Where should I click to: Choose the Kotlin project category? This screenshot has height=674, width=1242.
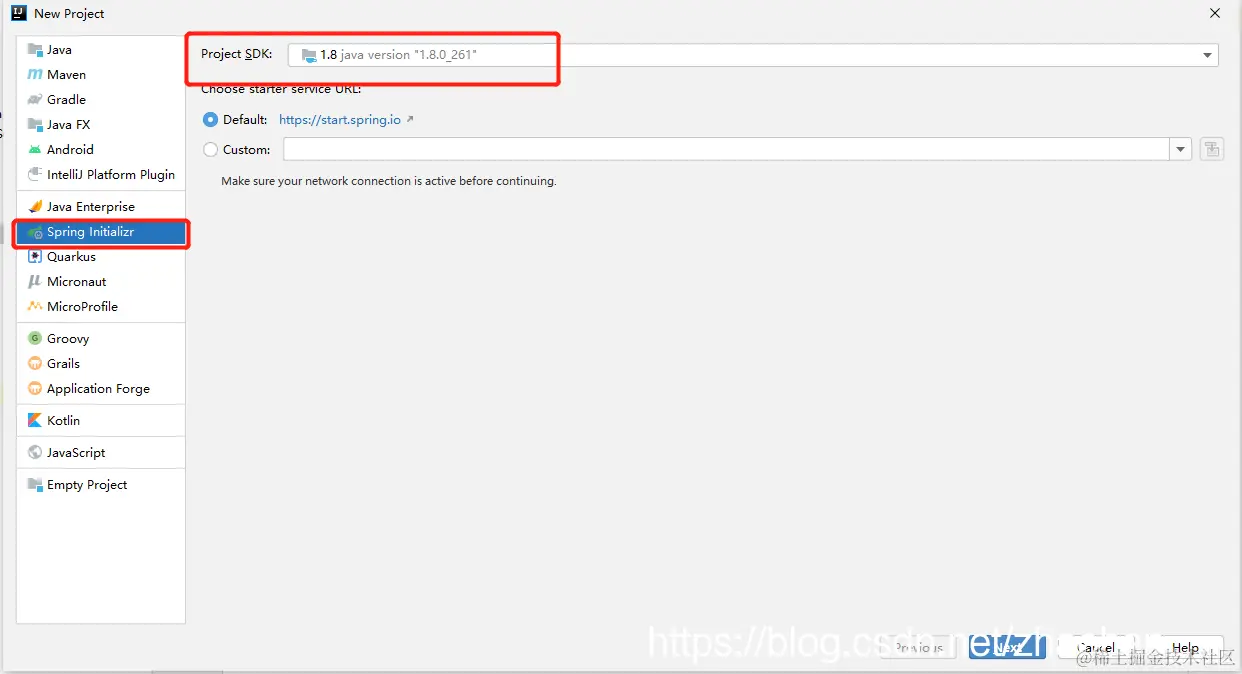[101, 421]
